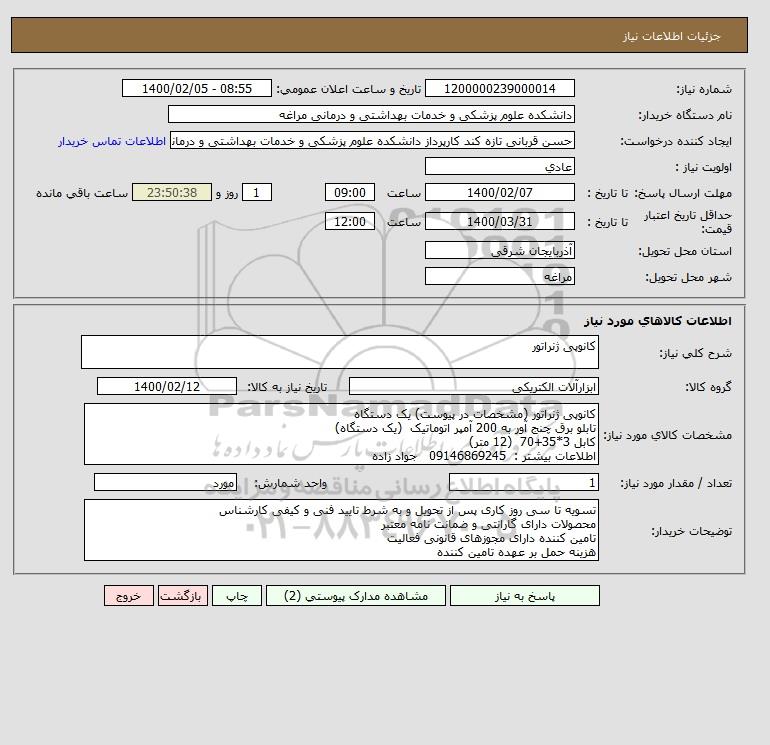Click the اولویت نیاز label

(x=704, y=167)
